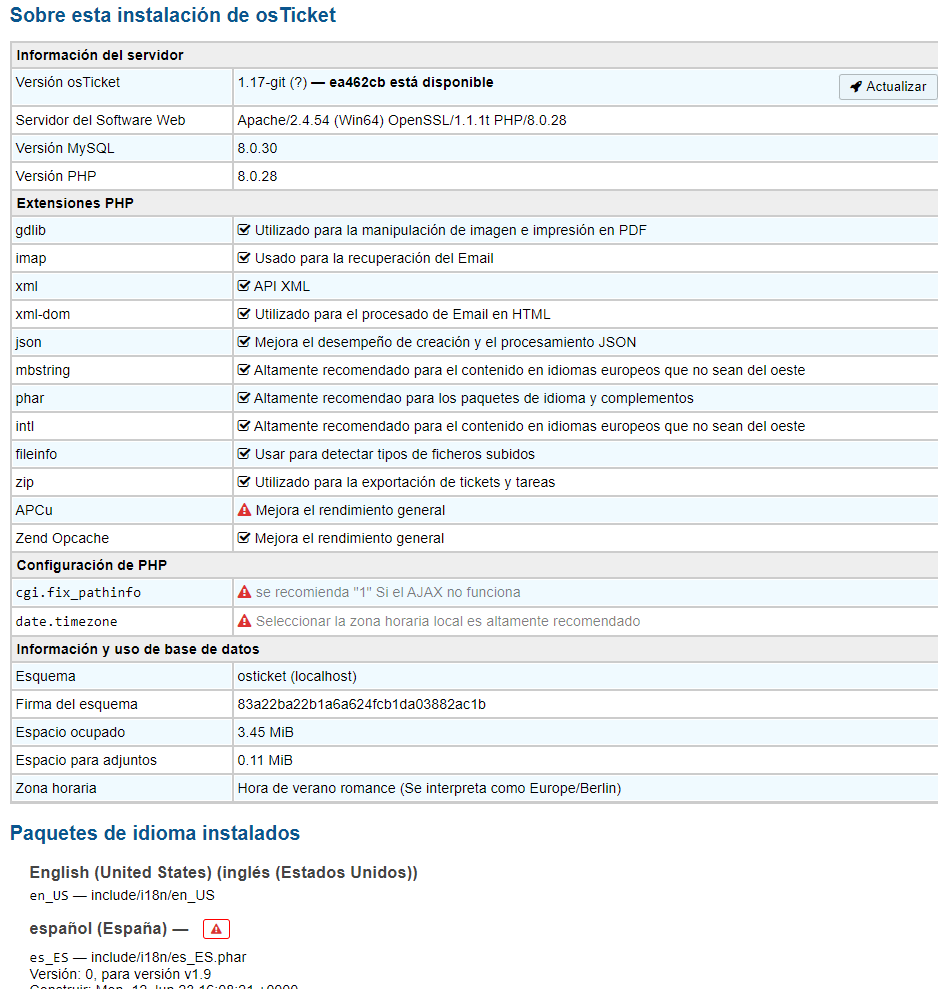Click the checkmark icon in the imap row
Image resolution: width=938 pixels, height=989 pixels.
244,259
